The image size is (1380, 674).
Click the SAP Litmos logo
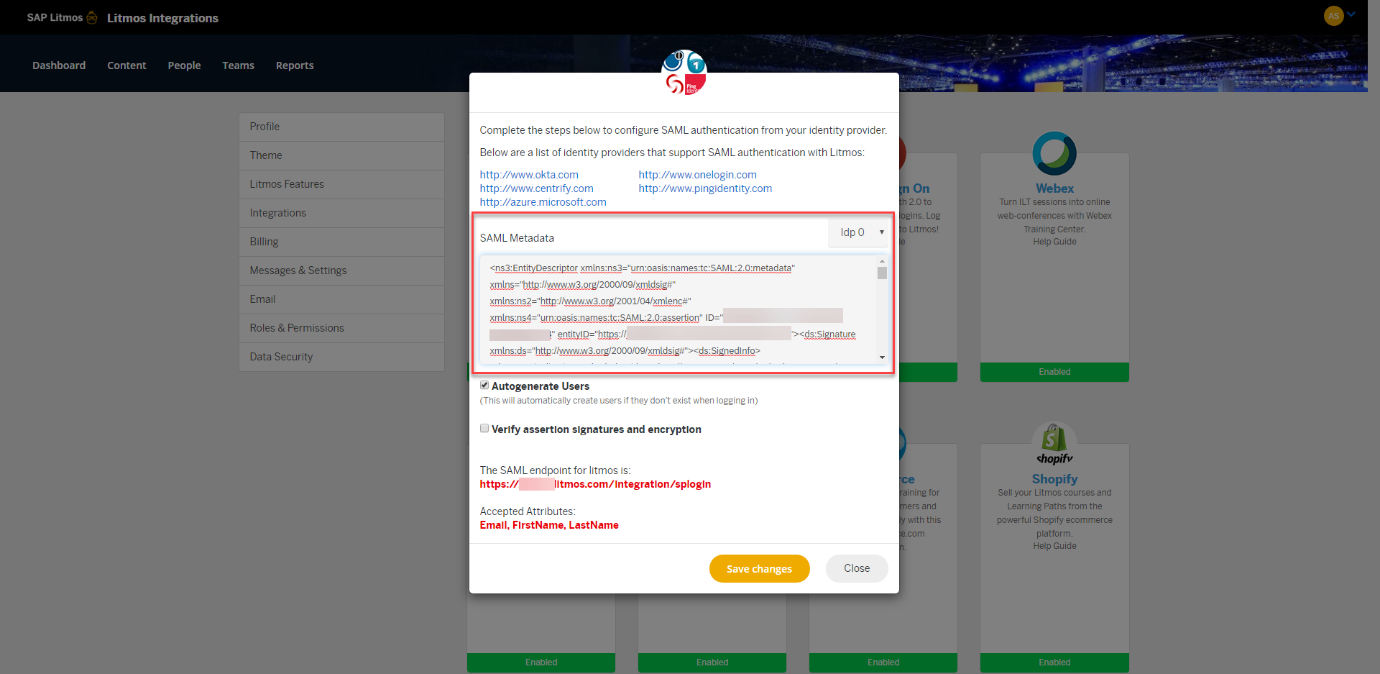pyautogui.click(x=62, y=17)
